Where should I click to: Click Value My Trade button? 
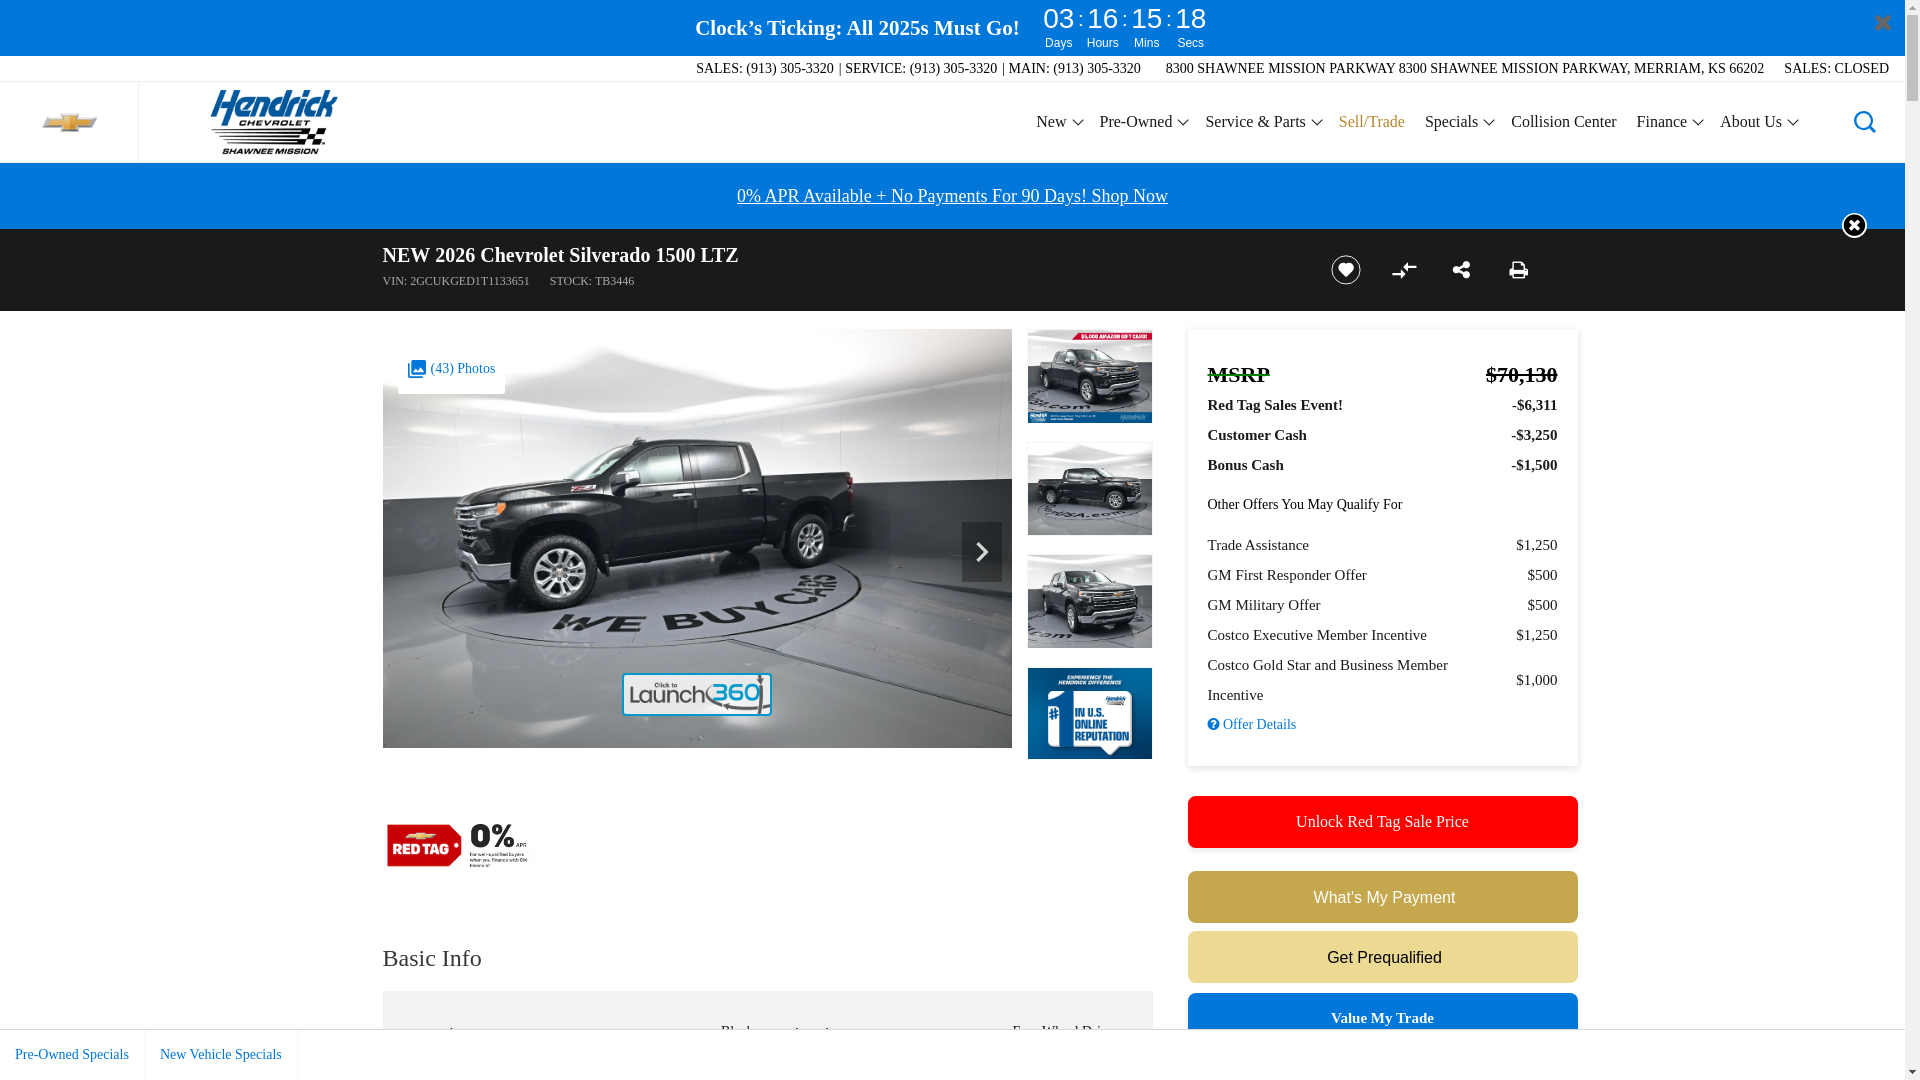(1382, 1012)
